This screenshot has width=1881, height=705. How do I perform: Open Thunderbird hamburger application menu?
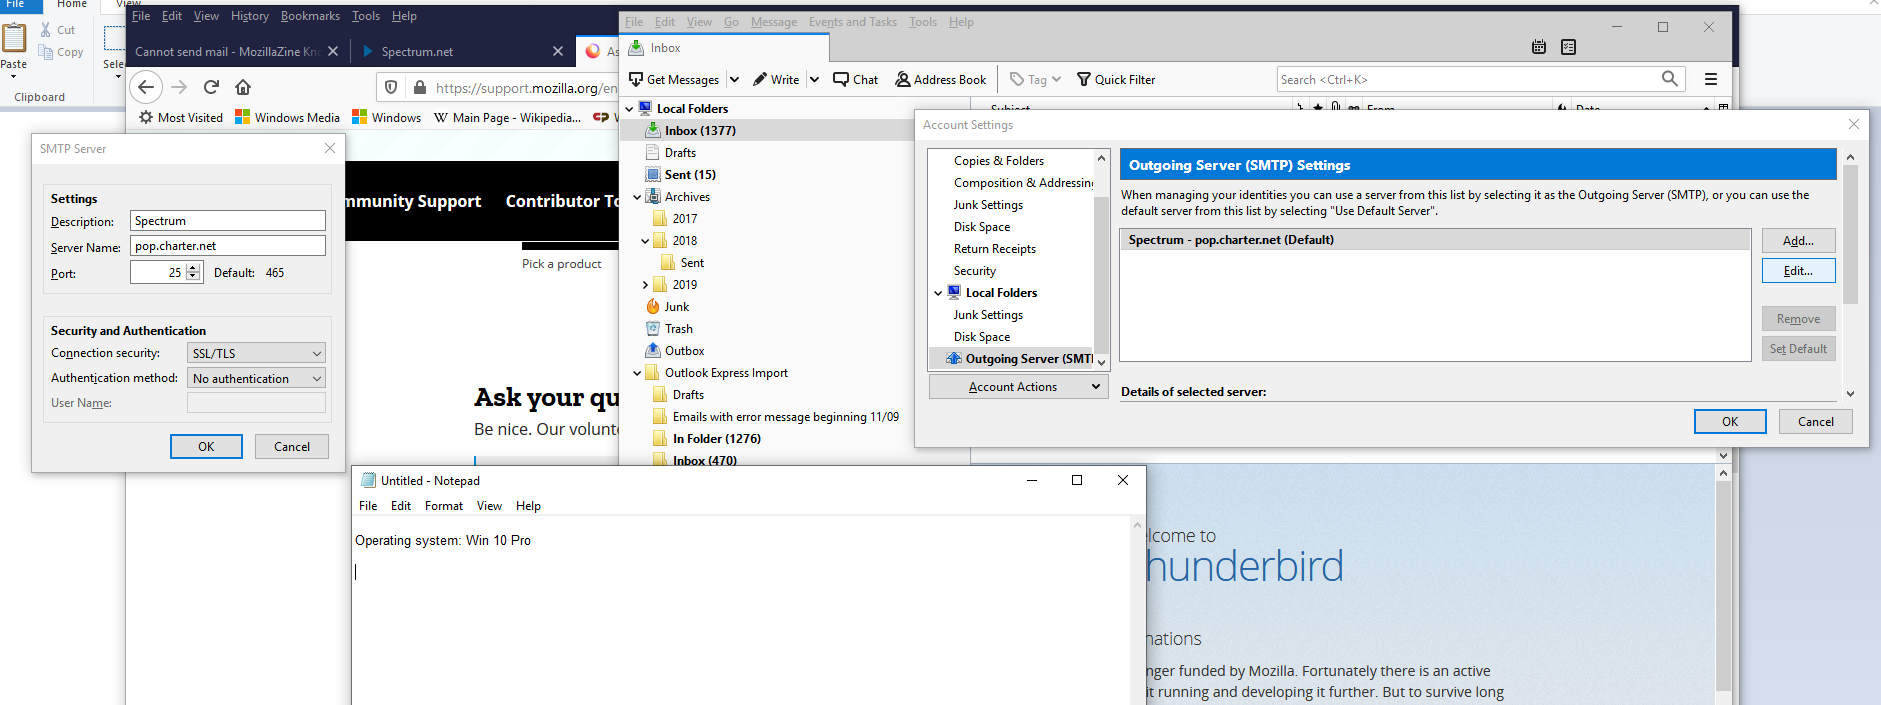[x=1711, y=79]
